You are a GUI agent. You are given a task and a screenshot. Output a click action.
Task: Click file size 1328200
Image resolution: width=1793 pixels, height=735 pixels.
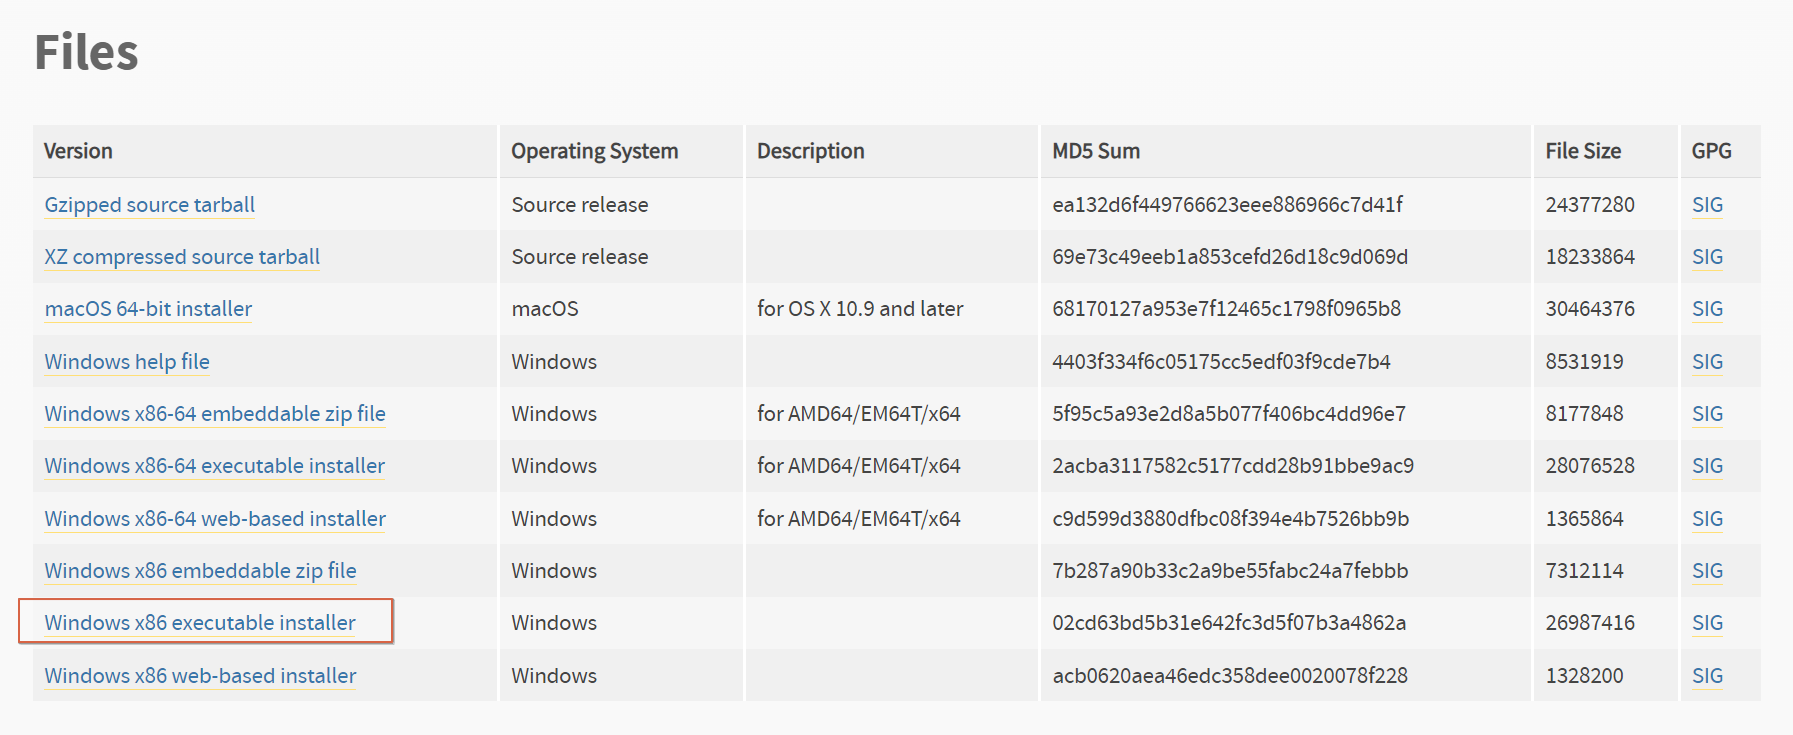1584,676
